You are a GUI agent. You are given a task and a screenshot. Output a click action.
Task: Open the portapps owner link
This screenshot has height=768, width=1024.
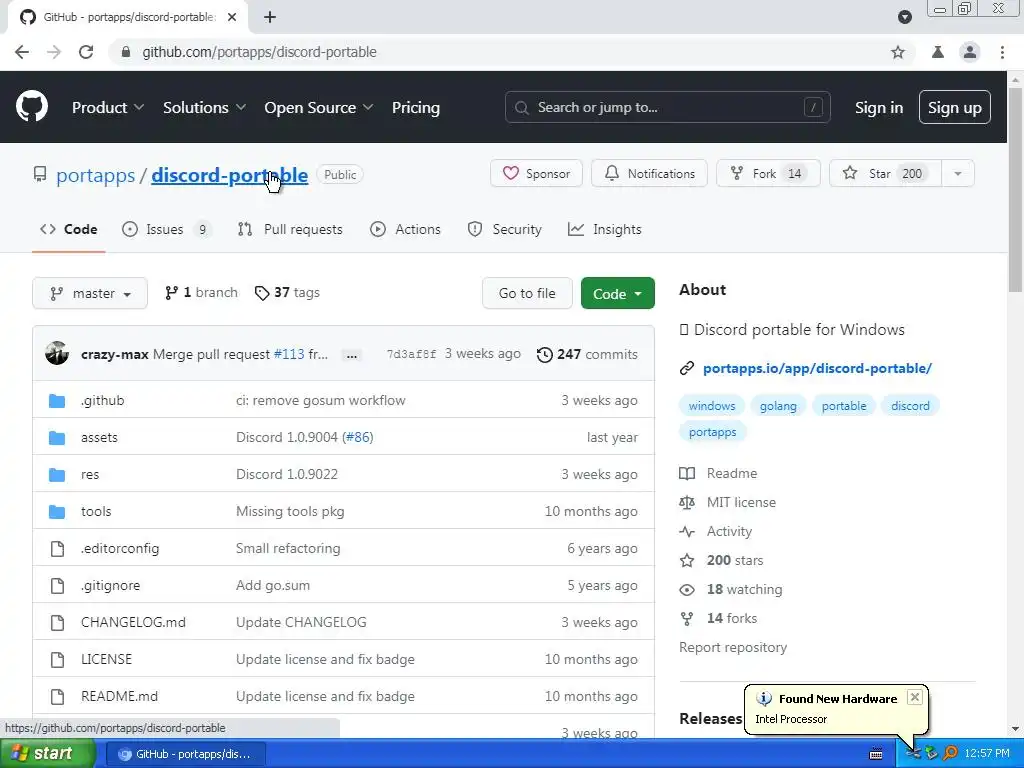pos(95,175)
